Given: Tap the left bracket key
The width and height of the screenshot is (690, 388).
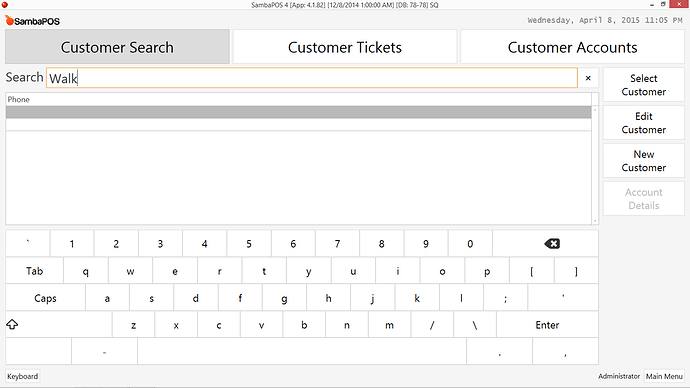Looking at the screenshot, I should tap(532, 271).
